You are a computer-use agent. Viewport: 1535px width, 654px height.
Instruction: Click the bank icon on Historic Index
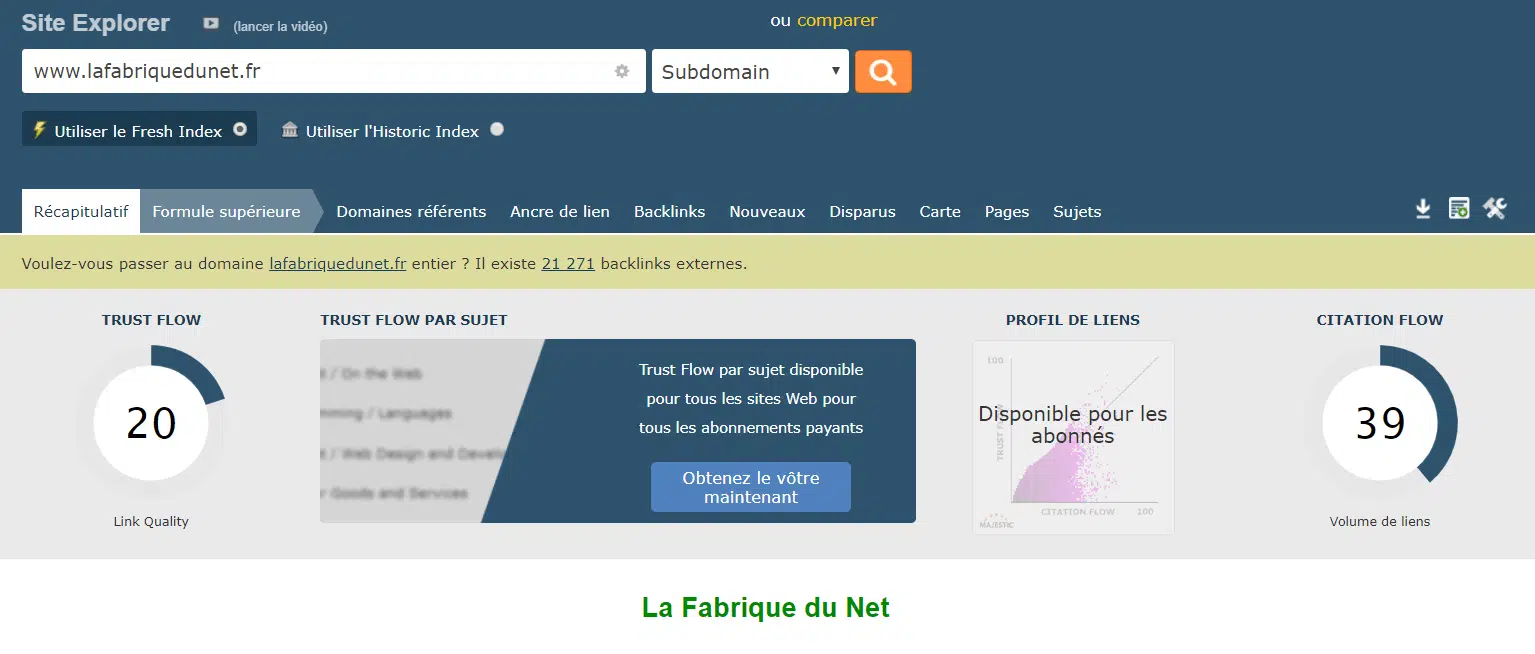pos(289,130)
